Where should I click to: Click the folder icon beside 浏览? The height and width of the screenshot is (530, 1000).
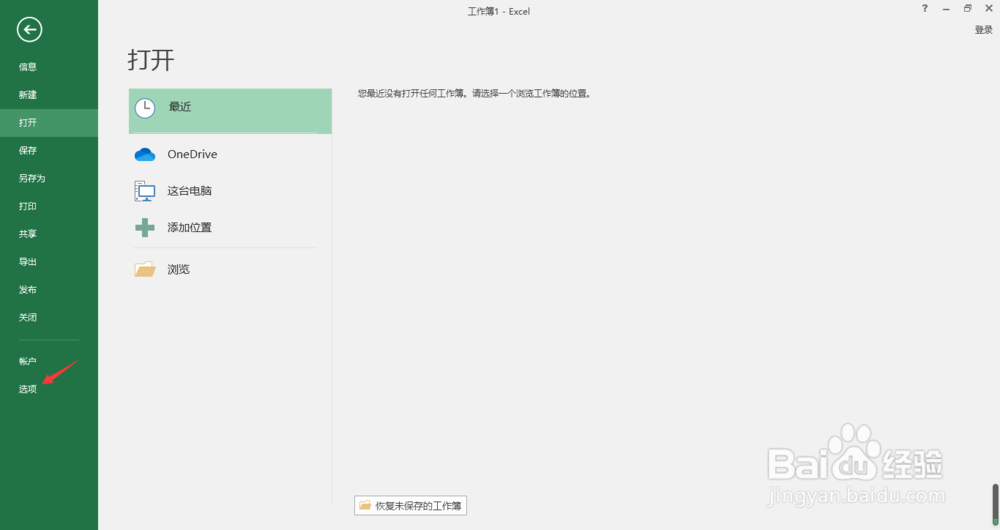(x=145, y=269)
